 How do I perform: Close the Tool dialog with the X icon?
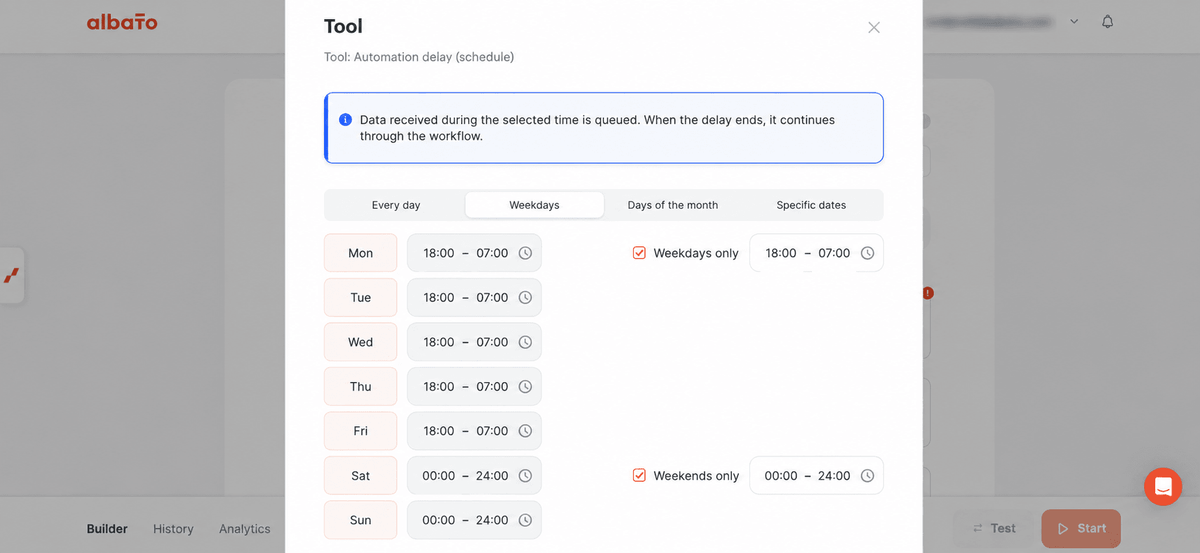874,28
